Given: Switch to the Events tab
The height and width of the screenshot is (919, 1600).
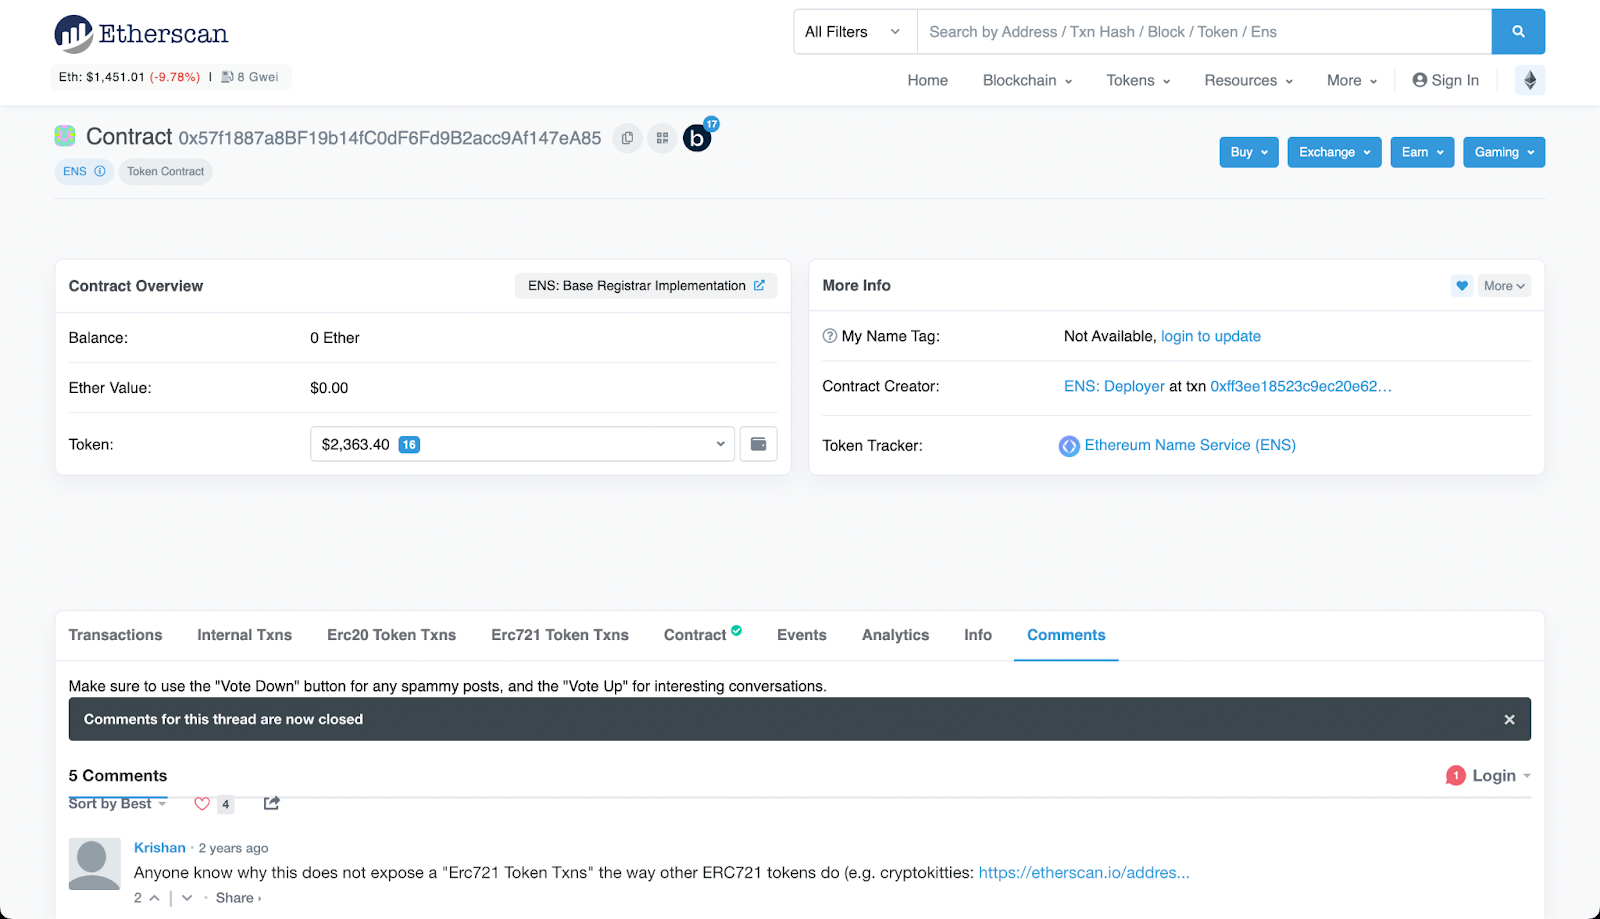Looking at the screenshot, I should pos(802,635).
